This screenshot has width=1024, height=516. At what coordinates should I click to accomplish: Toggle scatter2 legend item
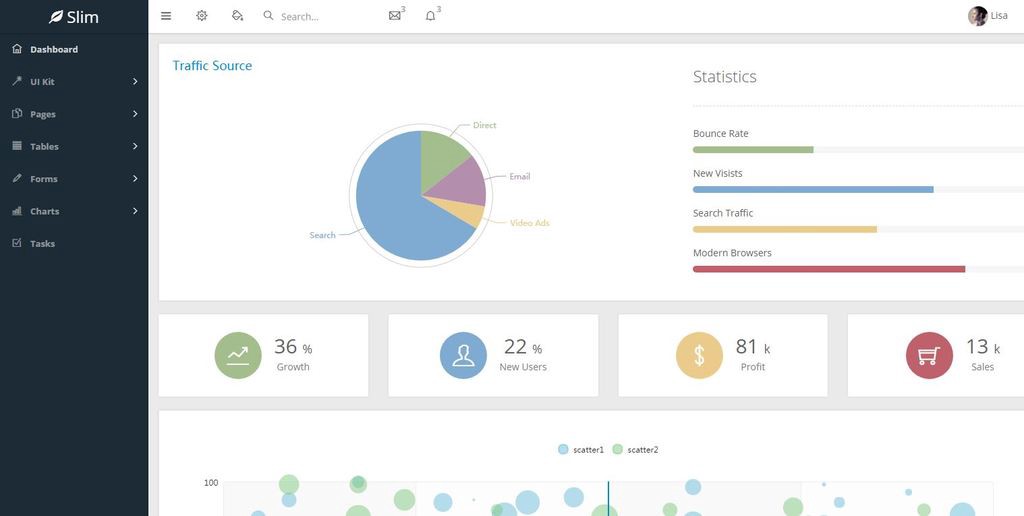point(635,449)
